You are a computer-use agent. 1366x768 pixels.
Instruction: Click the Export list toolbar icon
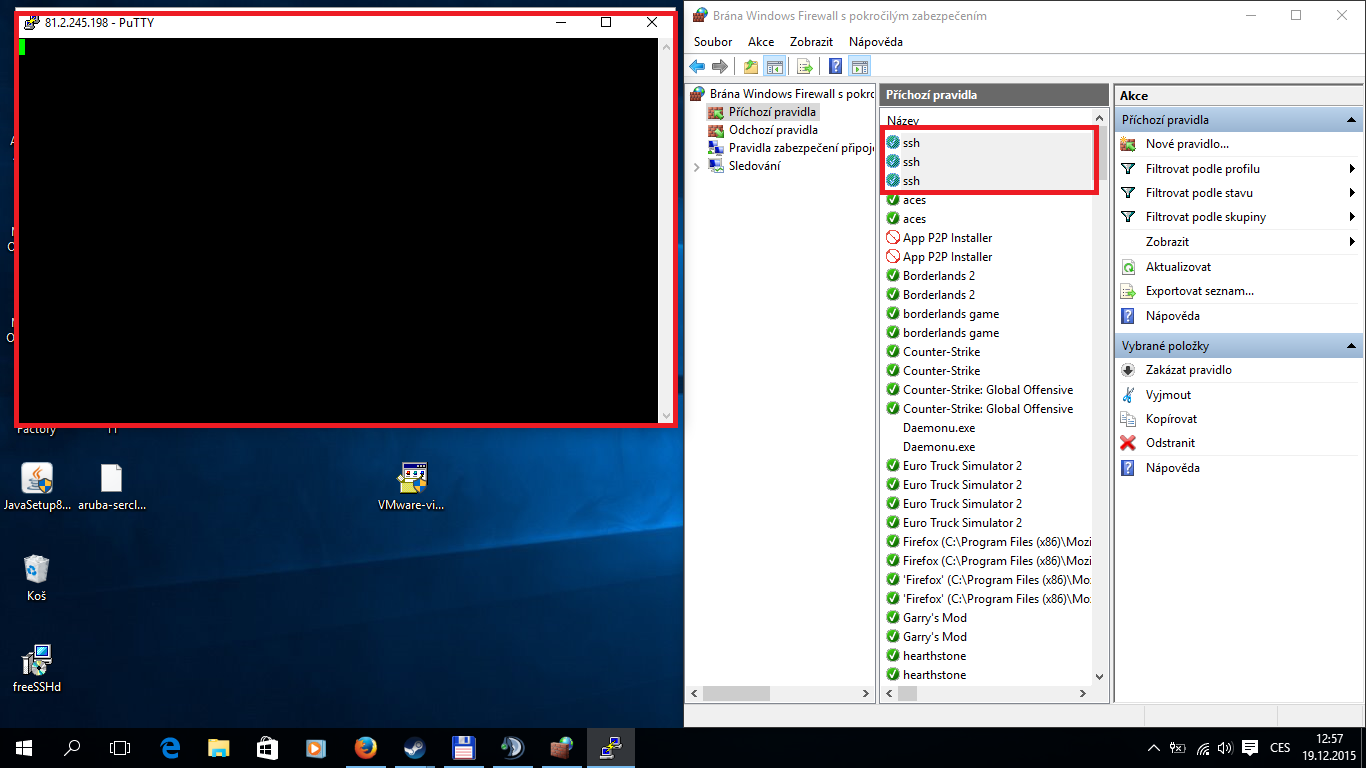804,67
